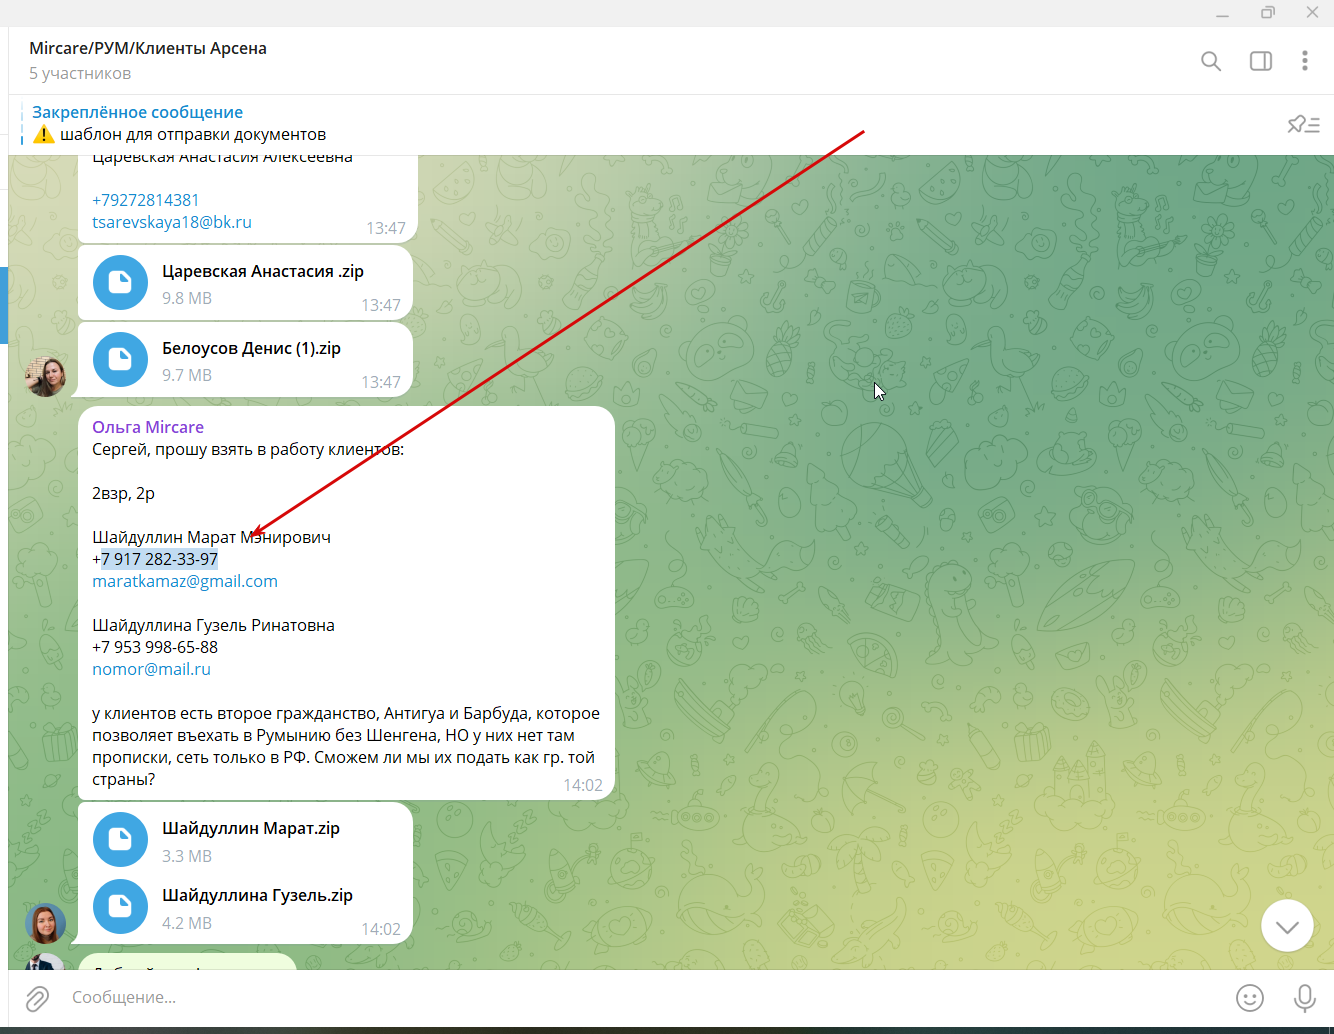Download Белоусов Денис (1).zip file

pyautogui.click(x=120, y=360)
